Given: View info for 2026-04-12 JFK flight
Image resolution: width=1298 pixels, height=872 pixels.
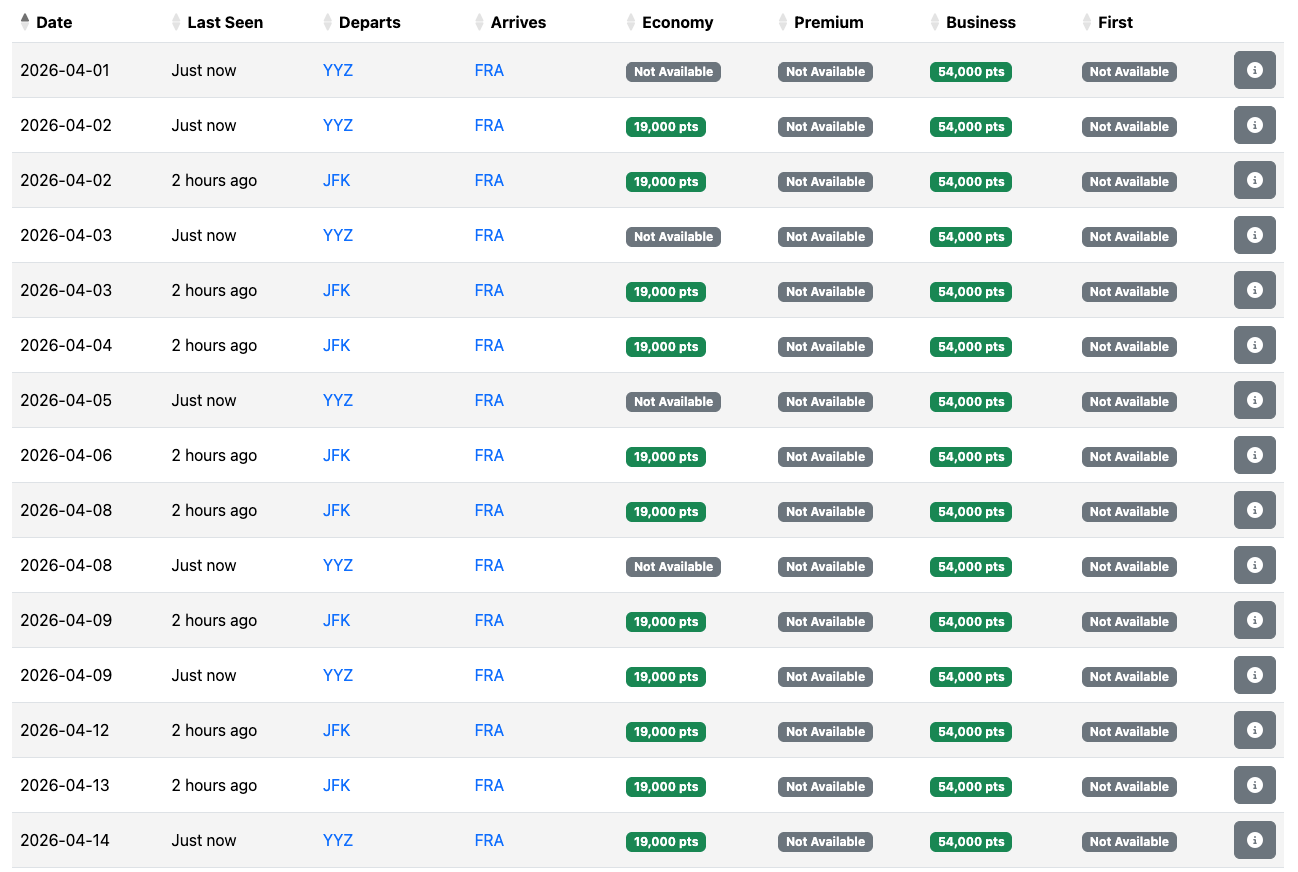Looking at the screenshot, I should coord(1254,730).
